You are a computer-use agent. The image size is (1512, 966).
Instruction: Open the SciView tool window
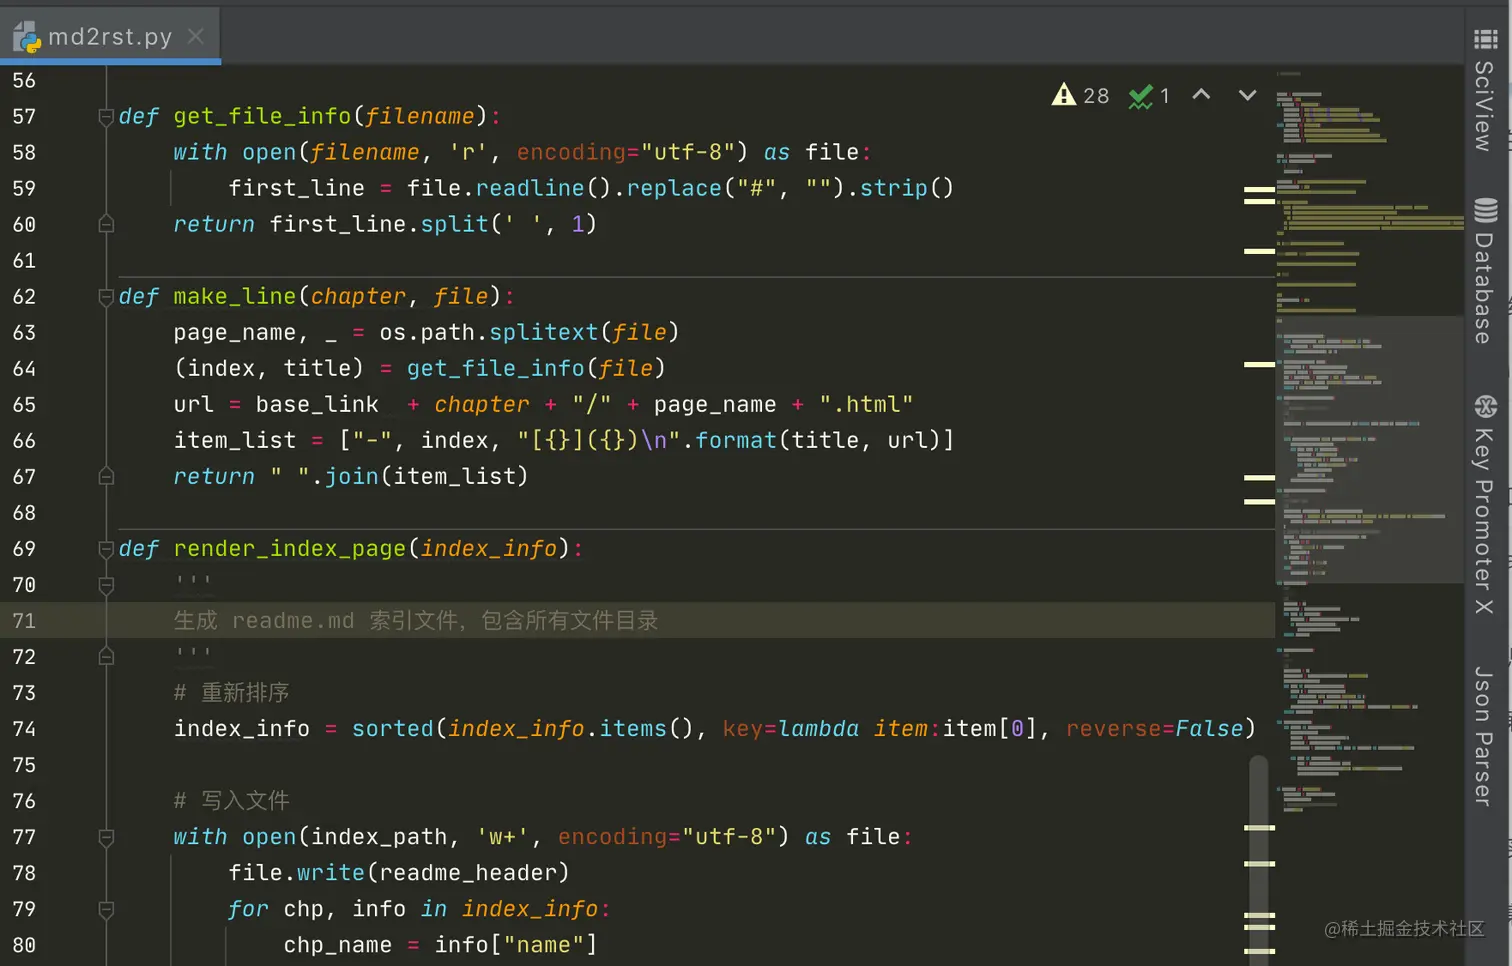point(1485,90)
